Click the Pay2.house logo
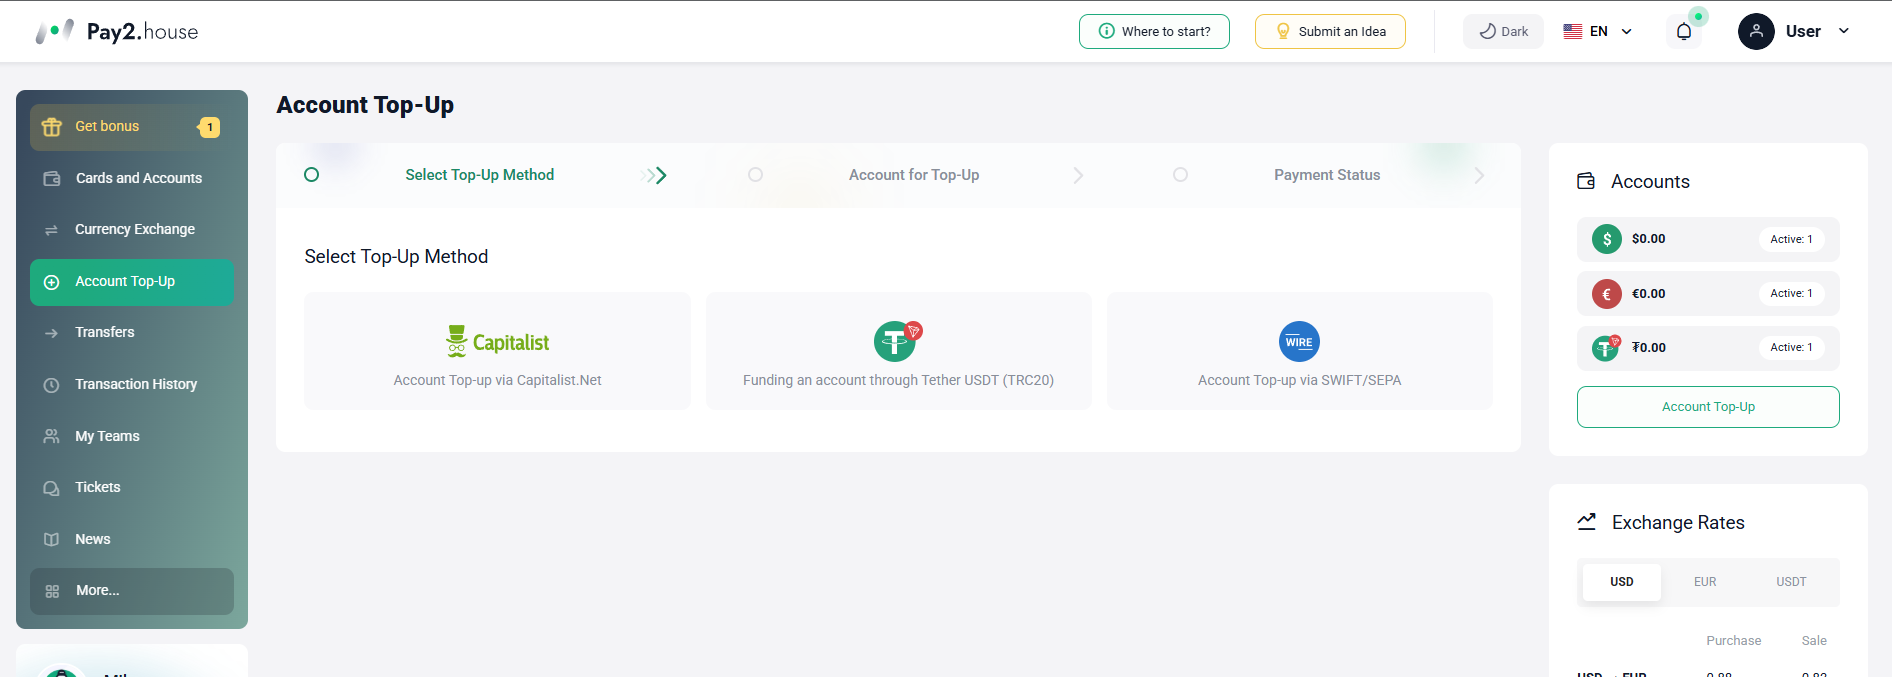This screenshot has height=677, width=1892. point(117,31)
